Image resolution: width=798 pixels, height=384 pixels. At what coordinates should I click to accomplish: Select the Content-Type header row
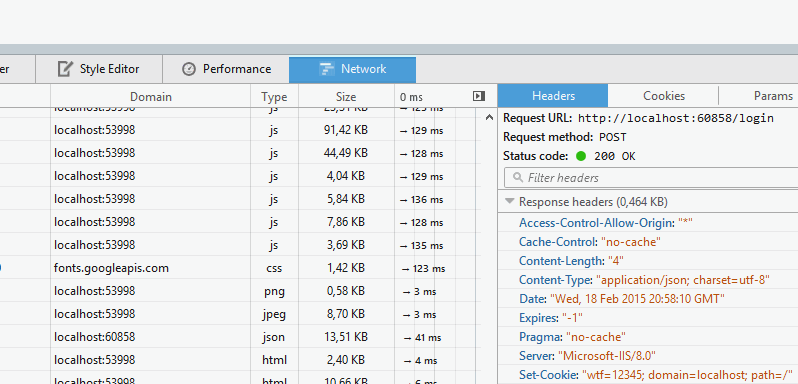(648, 280)
